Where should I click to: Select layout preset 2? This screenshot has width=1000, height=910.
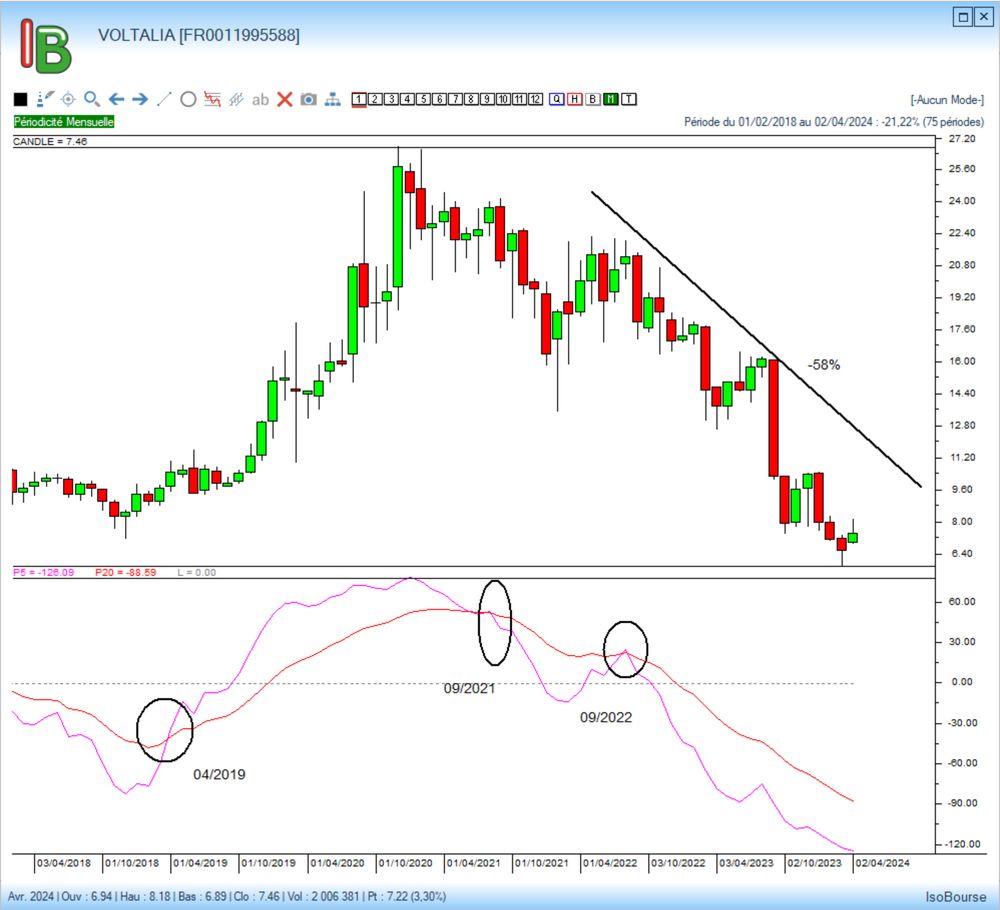click(375, 99)
